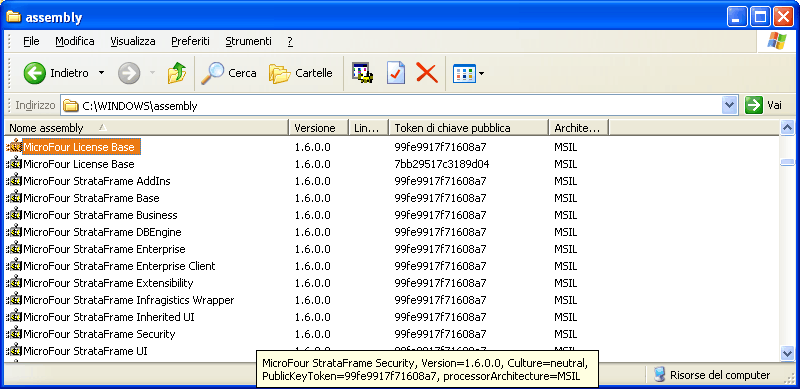Click assembly folder icon in title bar
The height and width of the screenshot is (389, 800).
click(x=13, y=17)
